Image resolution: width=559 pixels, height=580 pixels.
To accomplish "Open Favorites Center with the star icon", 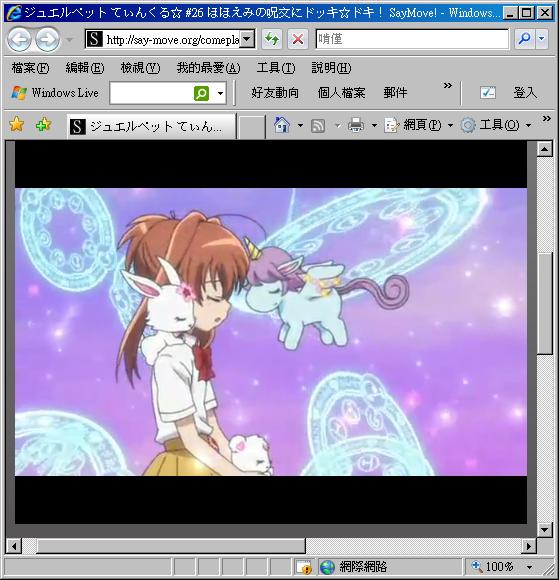I will pos(17,125).
